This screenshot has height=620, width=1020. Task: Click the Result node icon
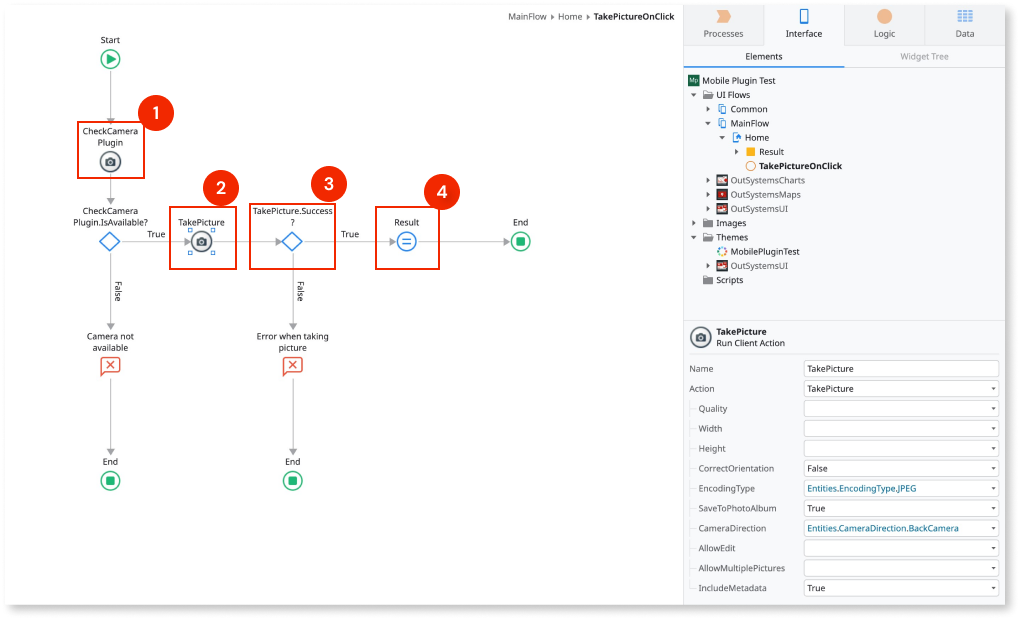pyautogui.click(x=407, y=240)
